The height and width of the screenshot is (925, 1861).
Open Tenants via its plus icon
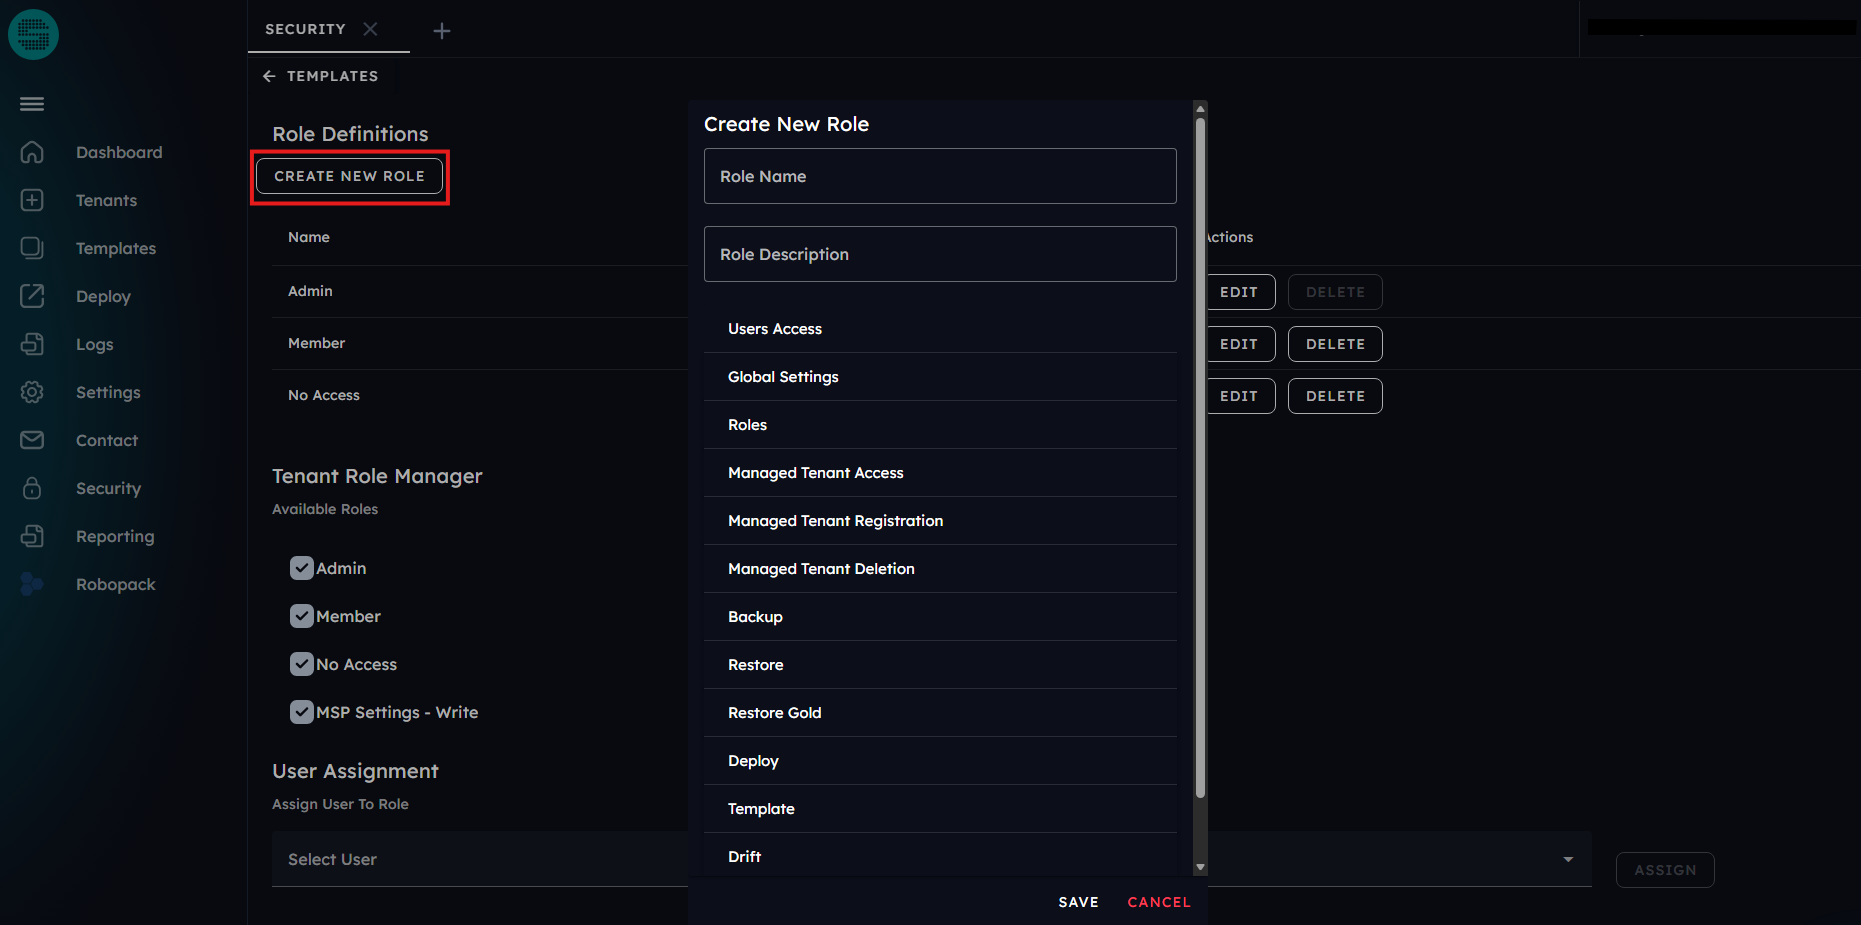tap(32, 200)
